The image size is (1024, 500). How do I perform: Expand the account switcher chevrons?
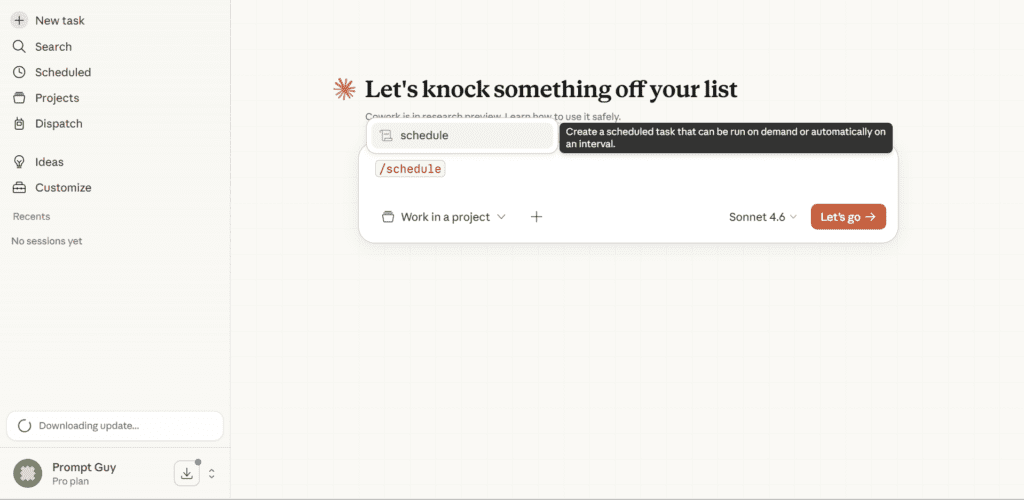click(212, 473)
